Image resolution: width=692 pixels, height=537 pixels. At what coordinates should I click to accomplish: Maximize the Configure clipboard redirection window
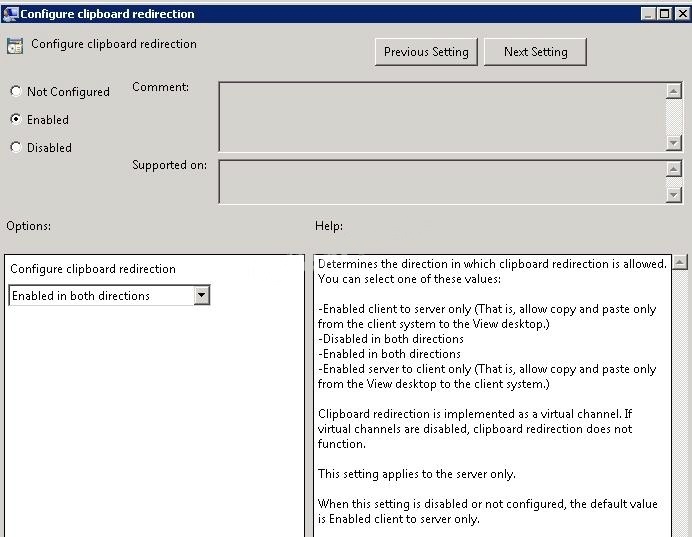(664, 14)
